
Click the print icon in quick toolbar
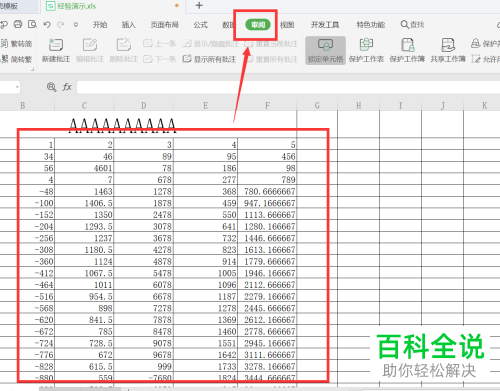pos(18,24)
